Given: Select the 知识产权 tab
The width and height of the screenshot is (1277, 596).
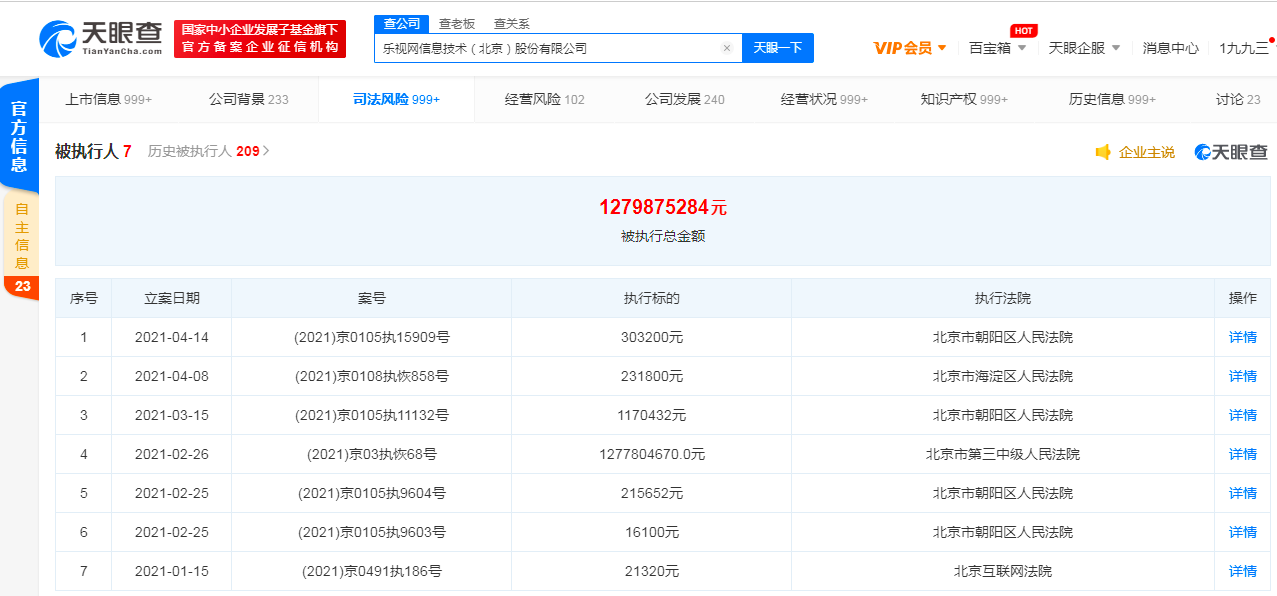Looking at the screenshot, I should point(963,99).
